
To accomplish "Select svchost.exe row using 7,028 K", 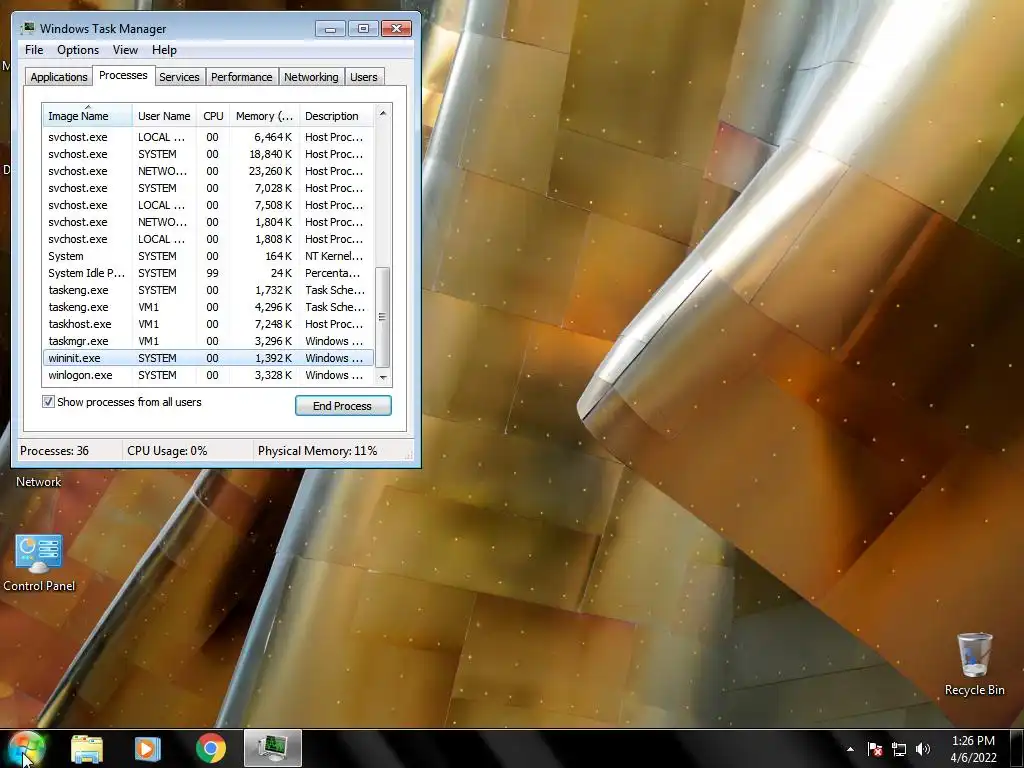I will pos(208,188).
